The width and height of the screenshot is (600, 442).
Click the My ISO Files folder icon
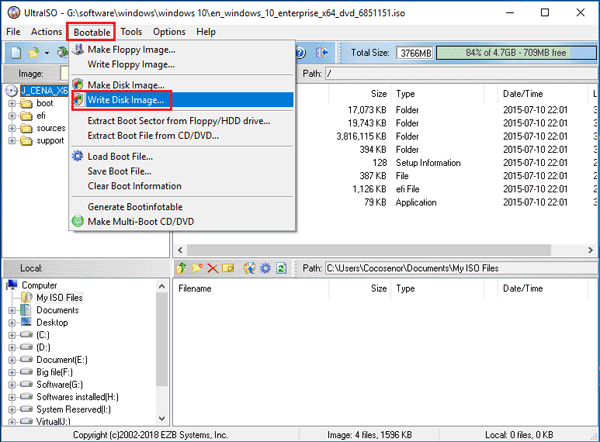(27, 297)
